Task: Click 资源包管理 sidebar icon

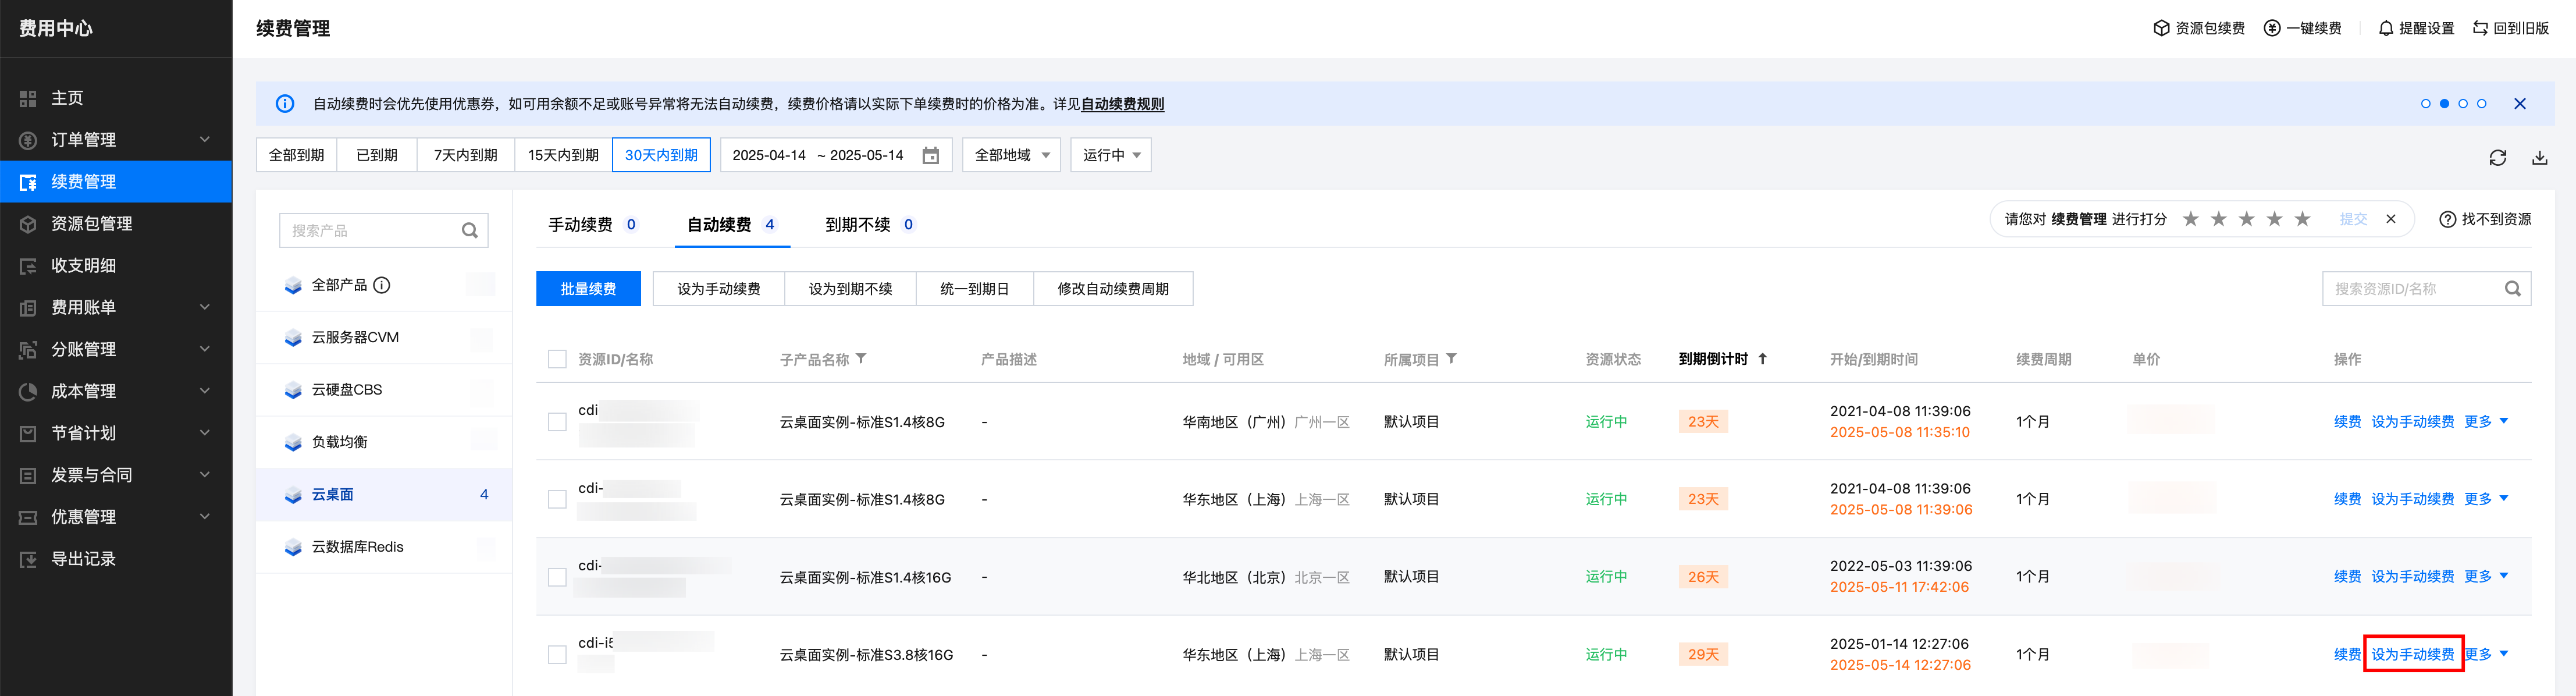Action: [28, 224]
